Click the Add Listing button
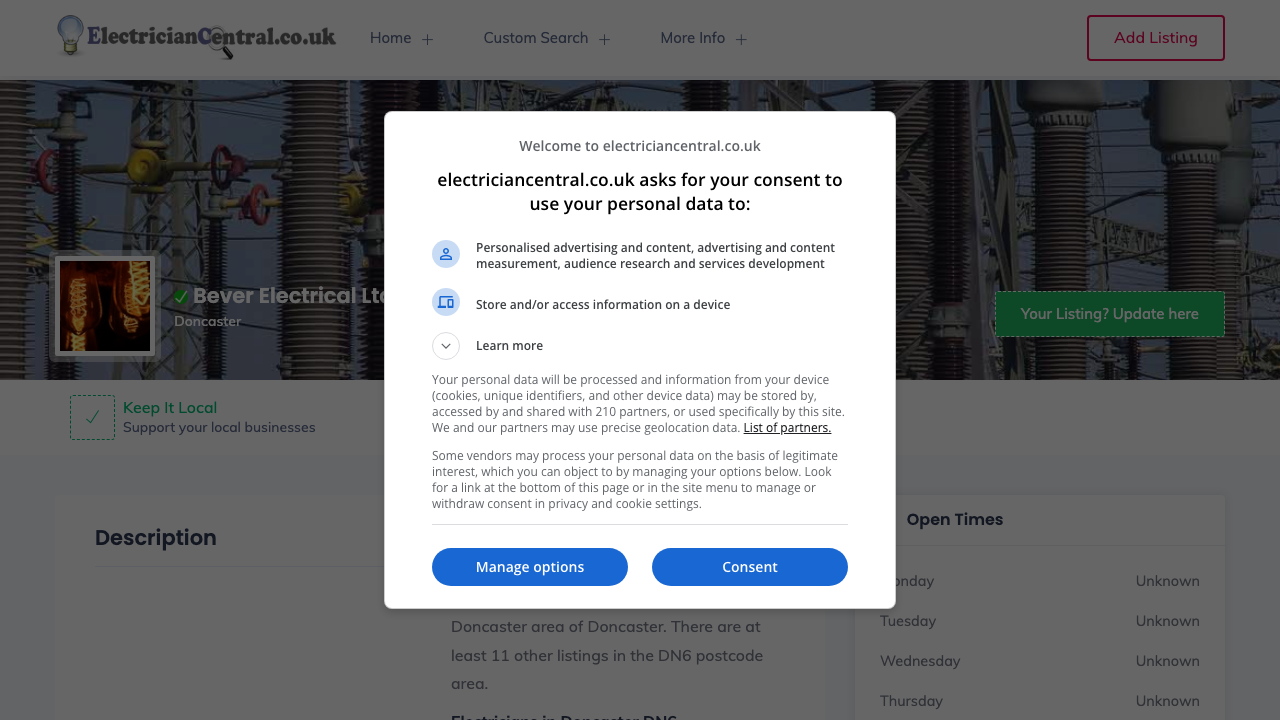This screenshot has width=1280, height=720. pyautogui.click(x=1156, y=38)
